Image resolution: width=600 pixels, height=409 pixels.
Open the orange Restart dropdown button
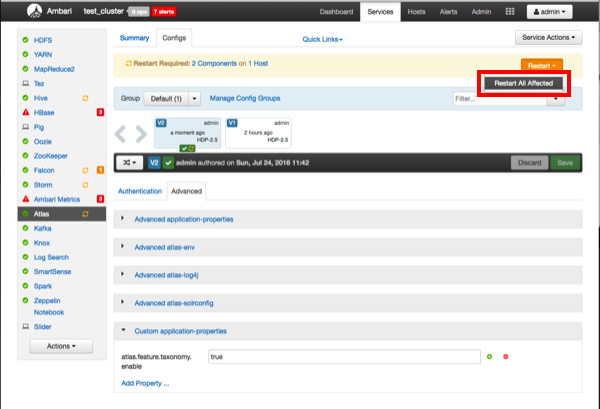click(x=541, y=65)
